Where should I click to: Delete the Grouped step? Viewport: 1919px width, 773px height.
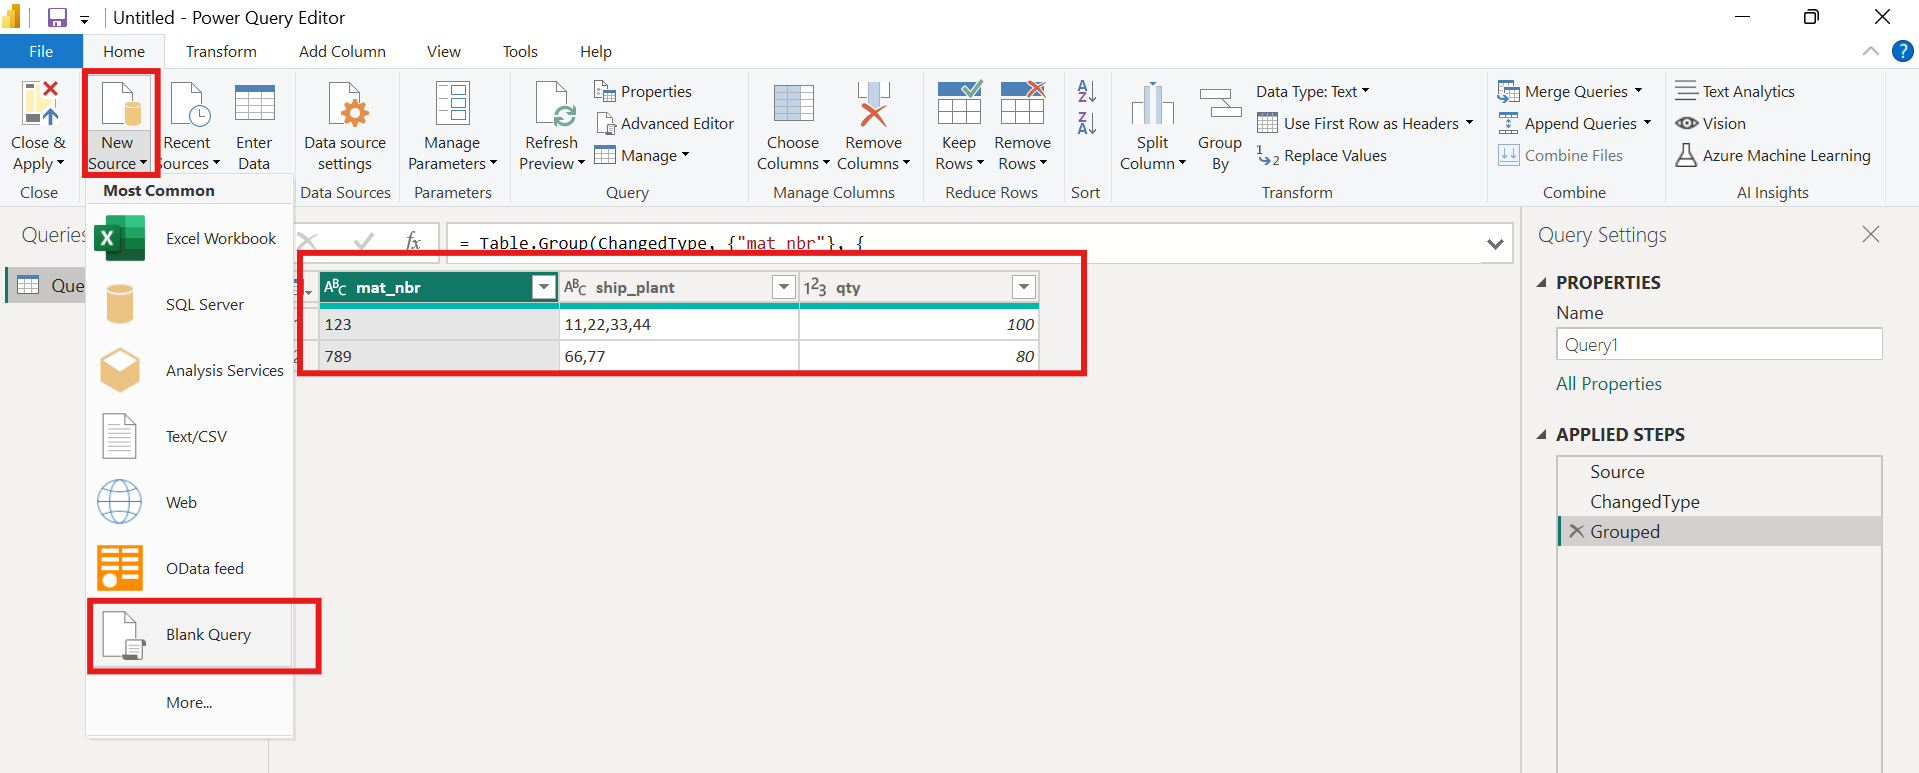tap(1576, 532)
